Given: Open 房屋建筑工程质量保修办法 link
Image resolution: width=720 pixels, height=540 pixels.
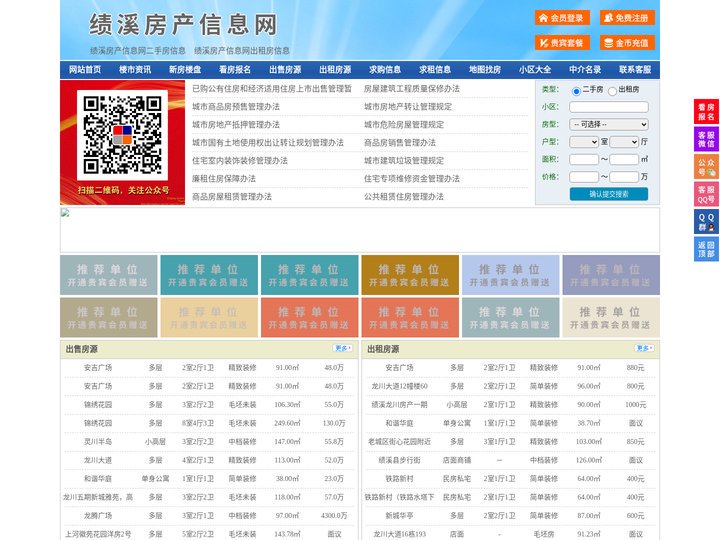Looking at the screenshot, I should [x=412, y=89].
